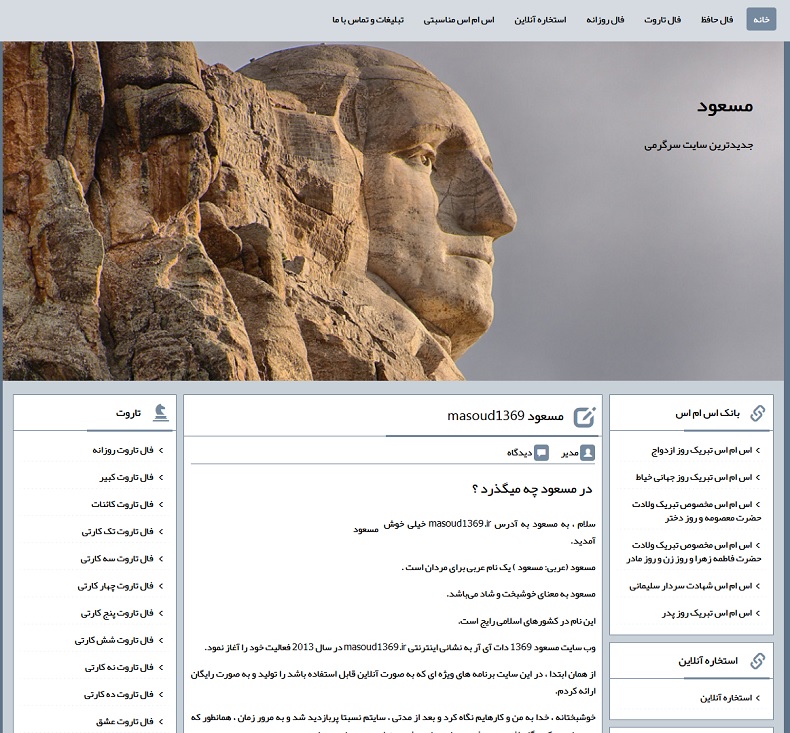790x733 pixels.
Task: Open فال تاروت پنج کارتی link
Action: coord(117,613)
